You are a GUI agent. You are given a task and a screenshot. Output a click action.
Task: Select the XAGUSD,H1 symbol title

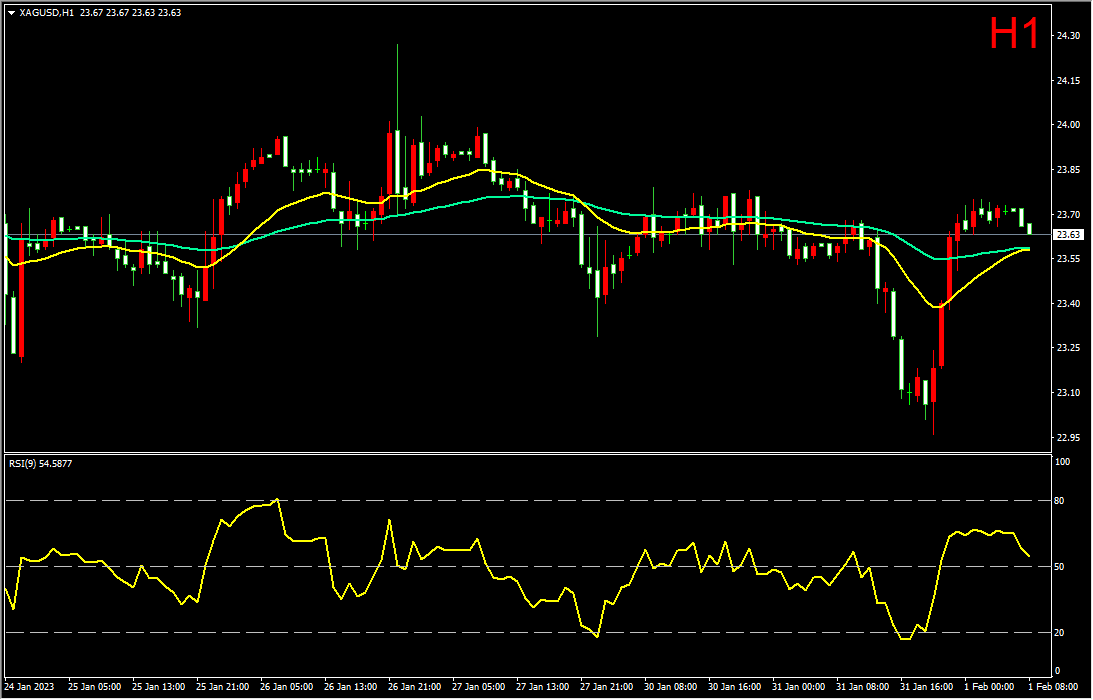47,13
